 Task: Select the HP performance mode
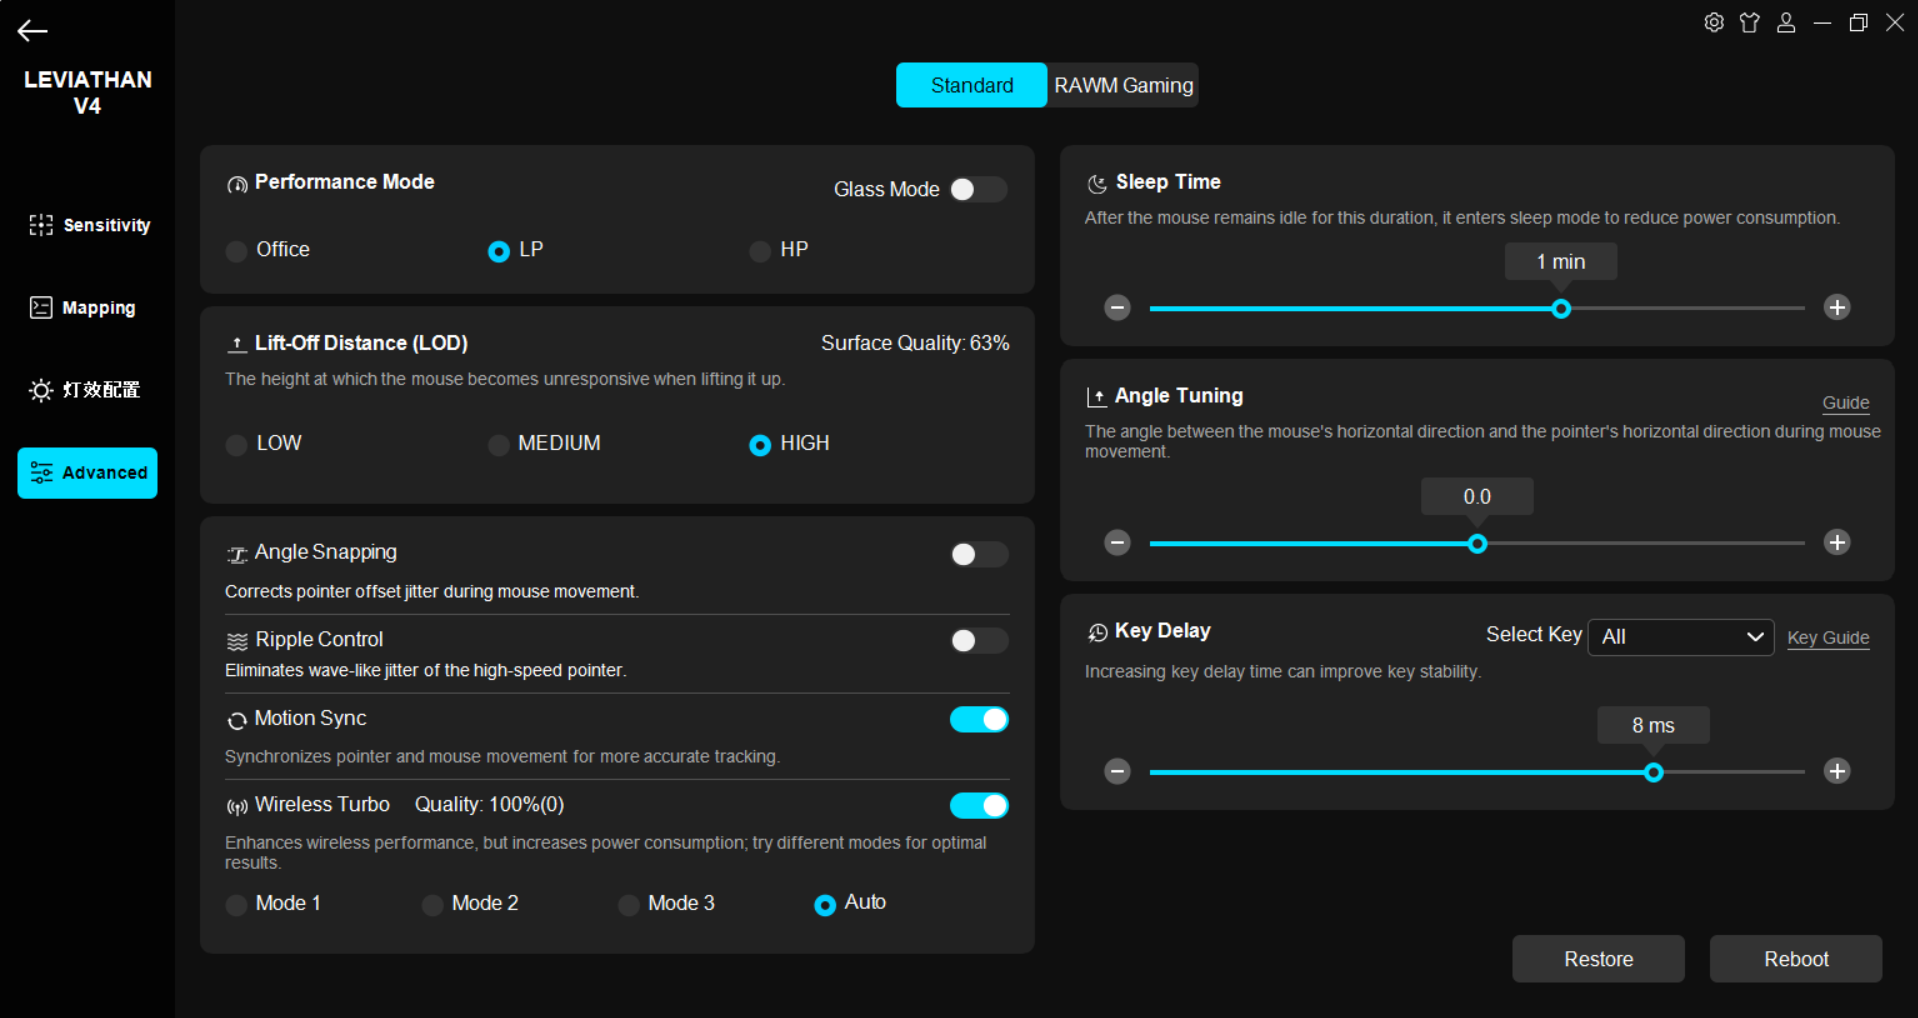(x=761, y=251)
